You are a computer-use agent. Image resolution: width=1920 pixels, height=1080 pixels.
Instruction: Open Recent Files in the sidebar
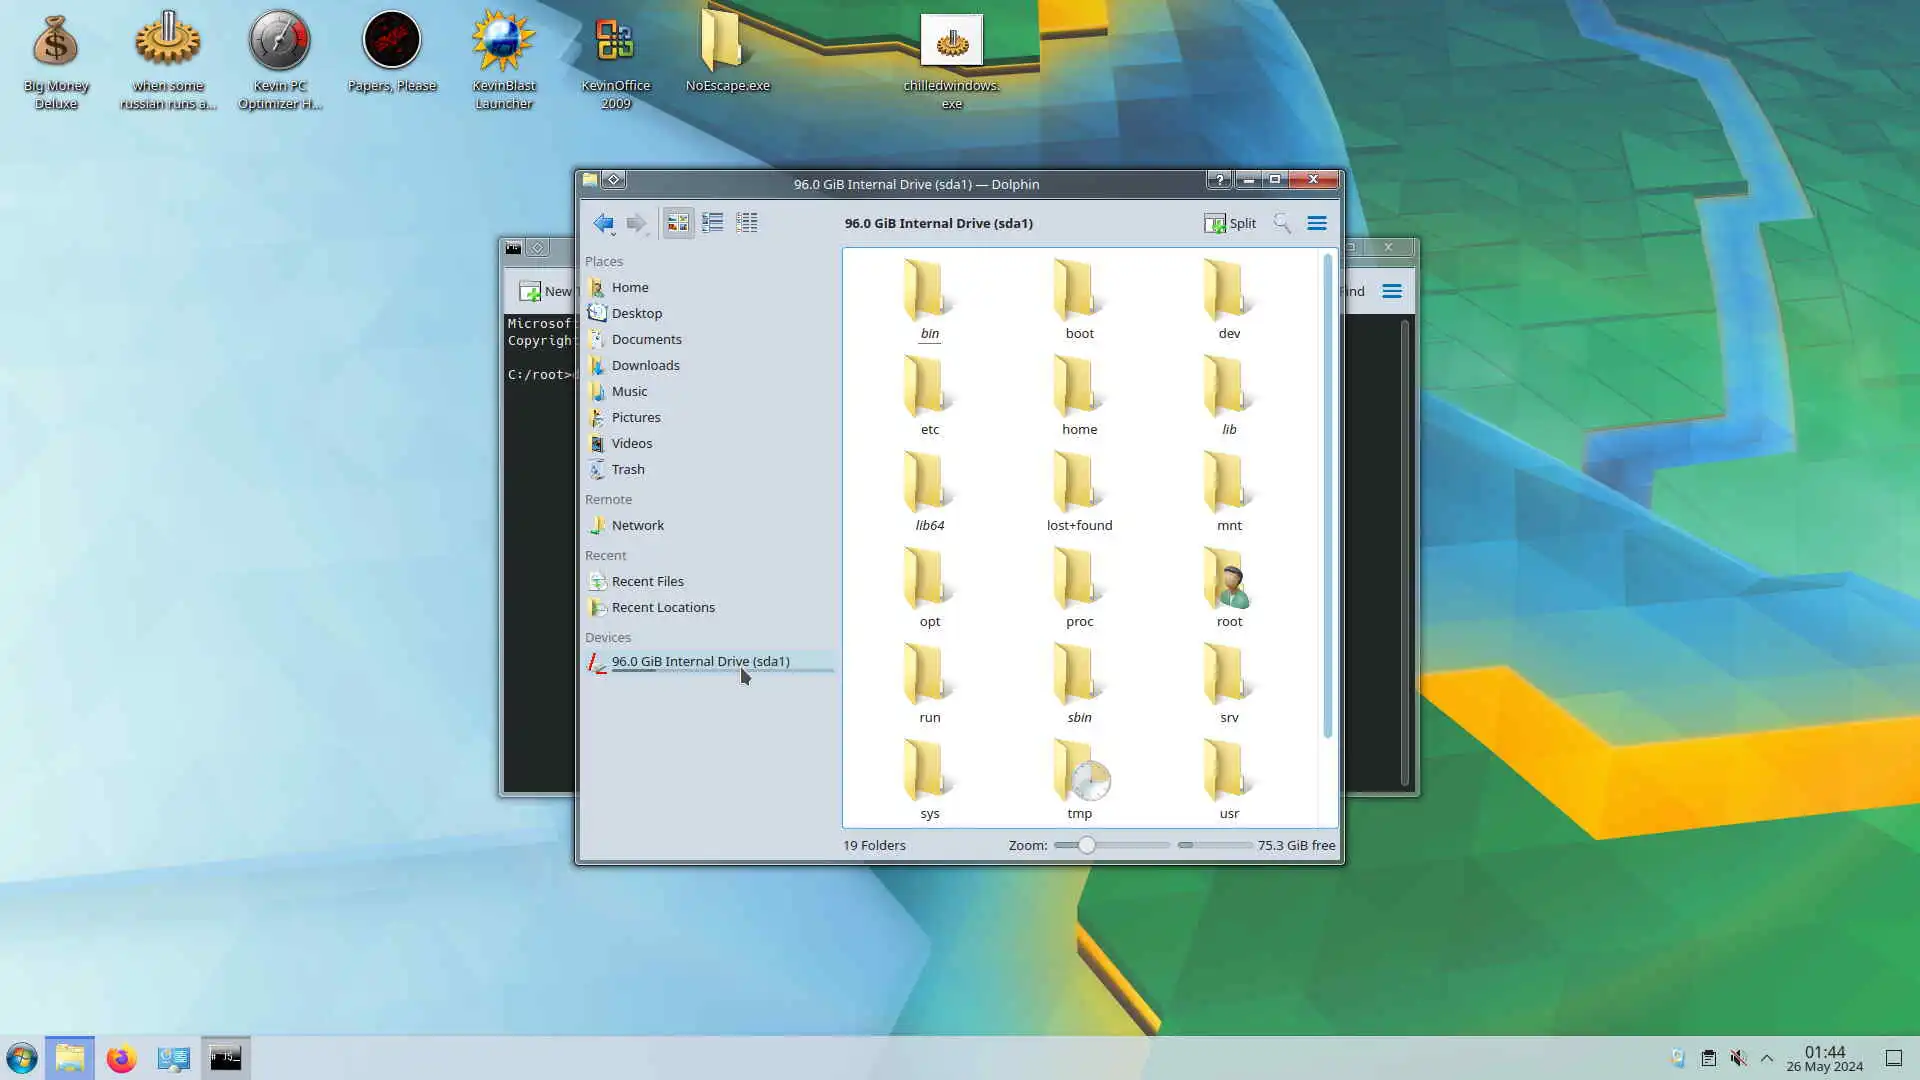click(x=647, y=581)
